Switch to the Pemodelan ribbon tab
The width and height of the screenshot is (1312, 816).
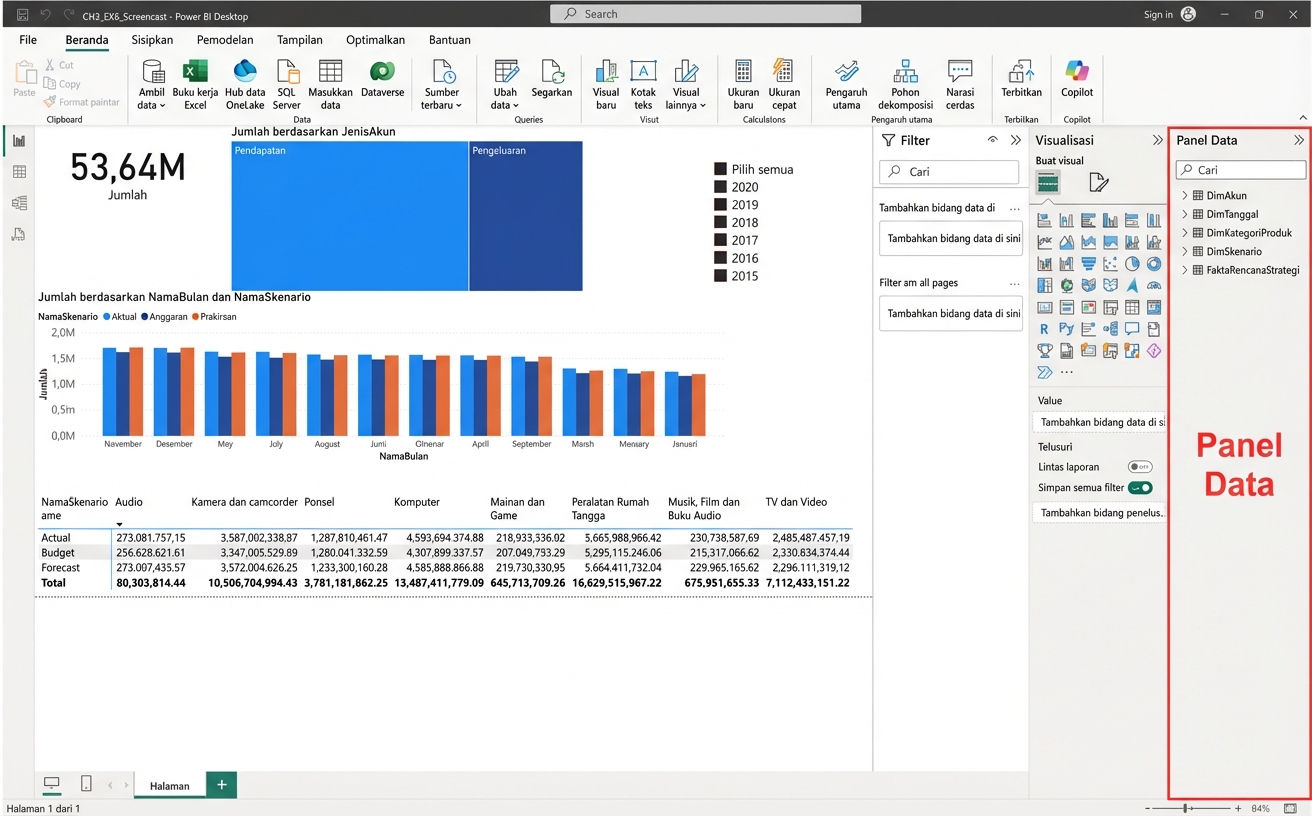tap(224, 40)
